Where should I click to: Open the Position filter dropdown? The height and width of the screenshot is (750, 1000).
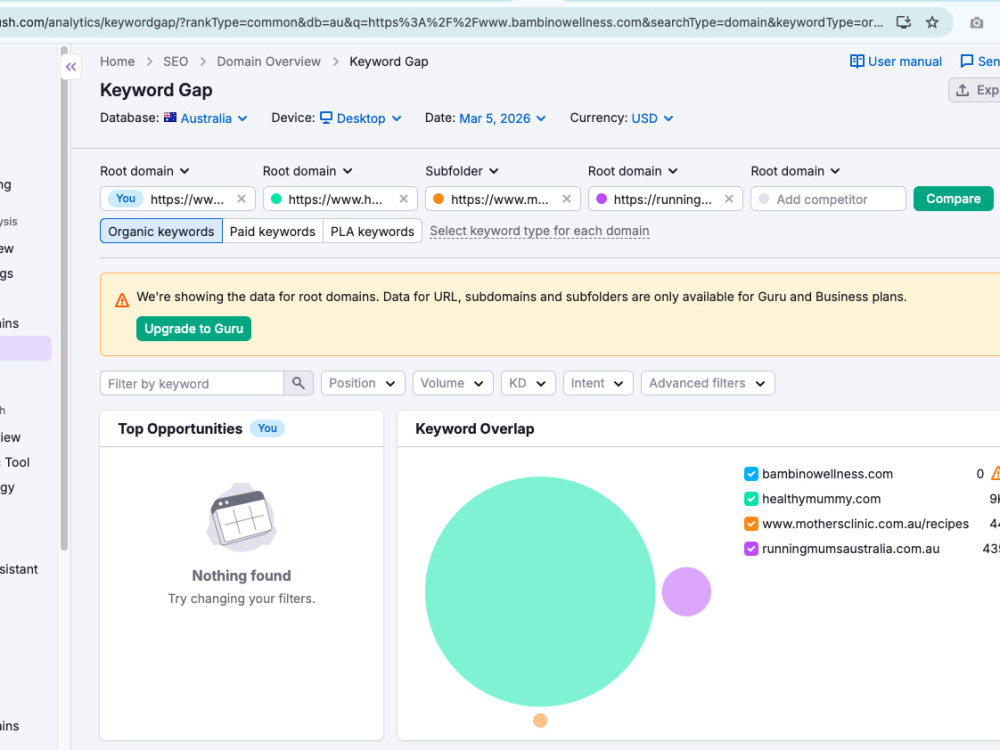click(x=362, y=383)
